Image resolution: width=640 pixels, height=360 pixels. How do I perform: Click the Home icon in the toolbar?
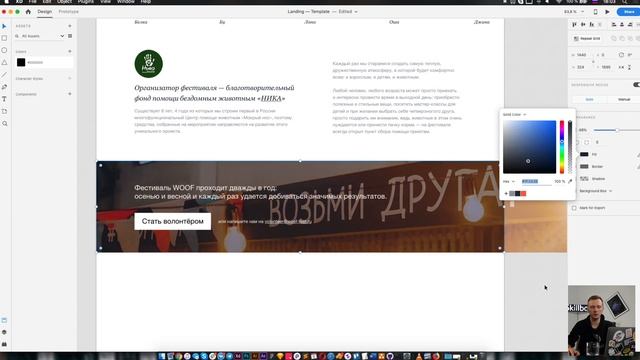click(x=28, y=12)
